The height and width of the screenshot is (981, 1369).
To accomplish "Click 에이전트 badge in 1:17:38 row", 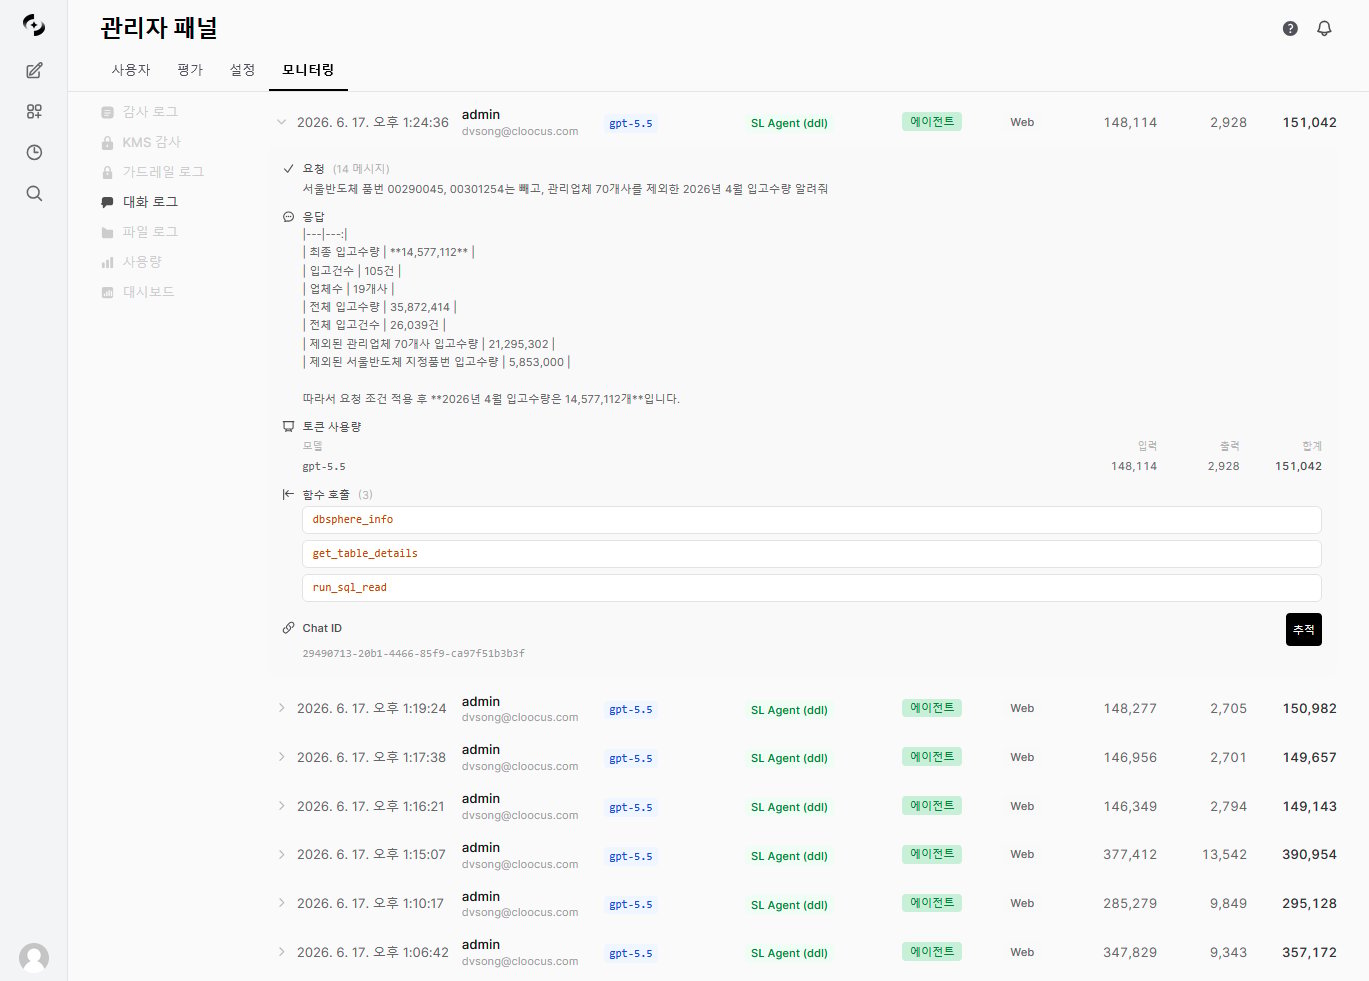I will pyautogui.click(x=932, y=757).
